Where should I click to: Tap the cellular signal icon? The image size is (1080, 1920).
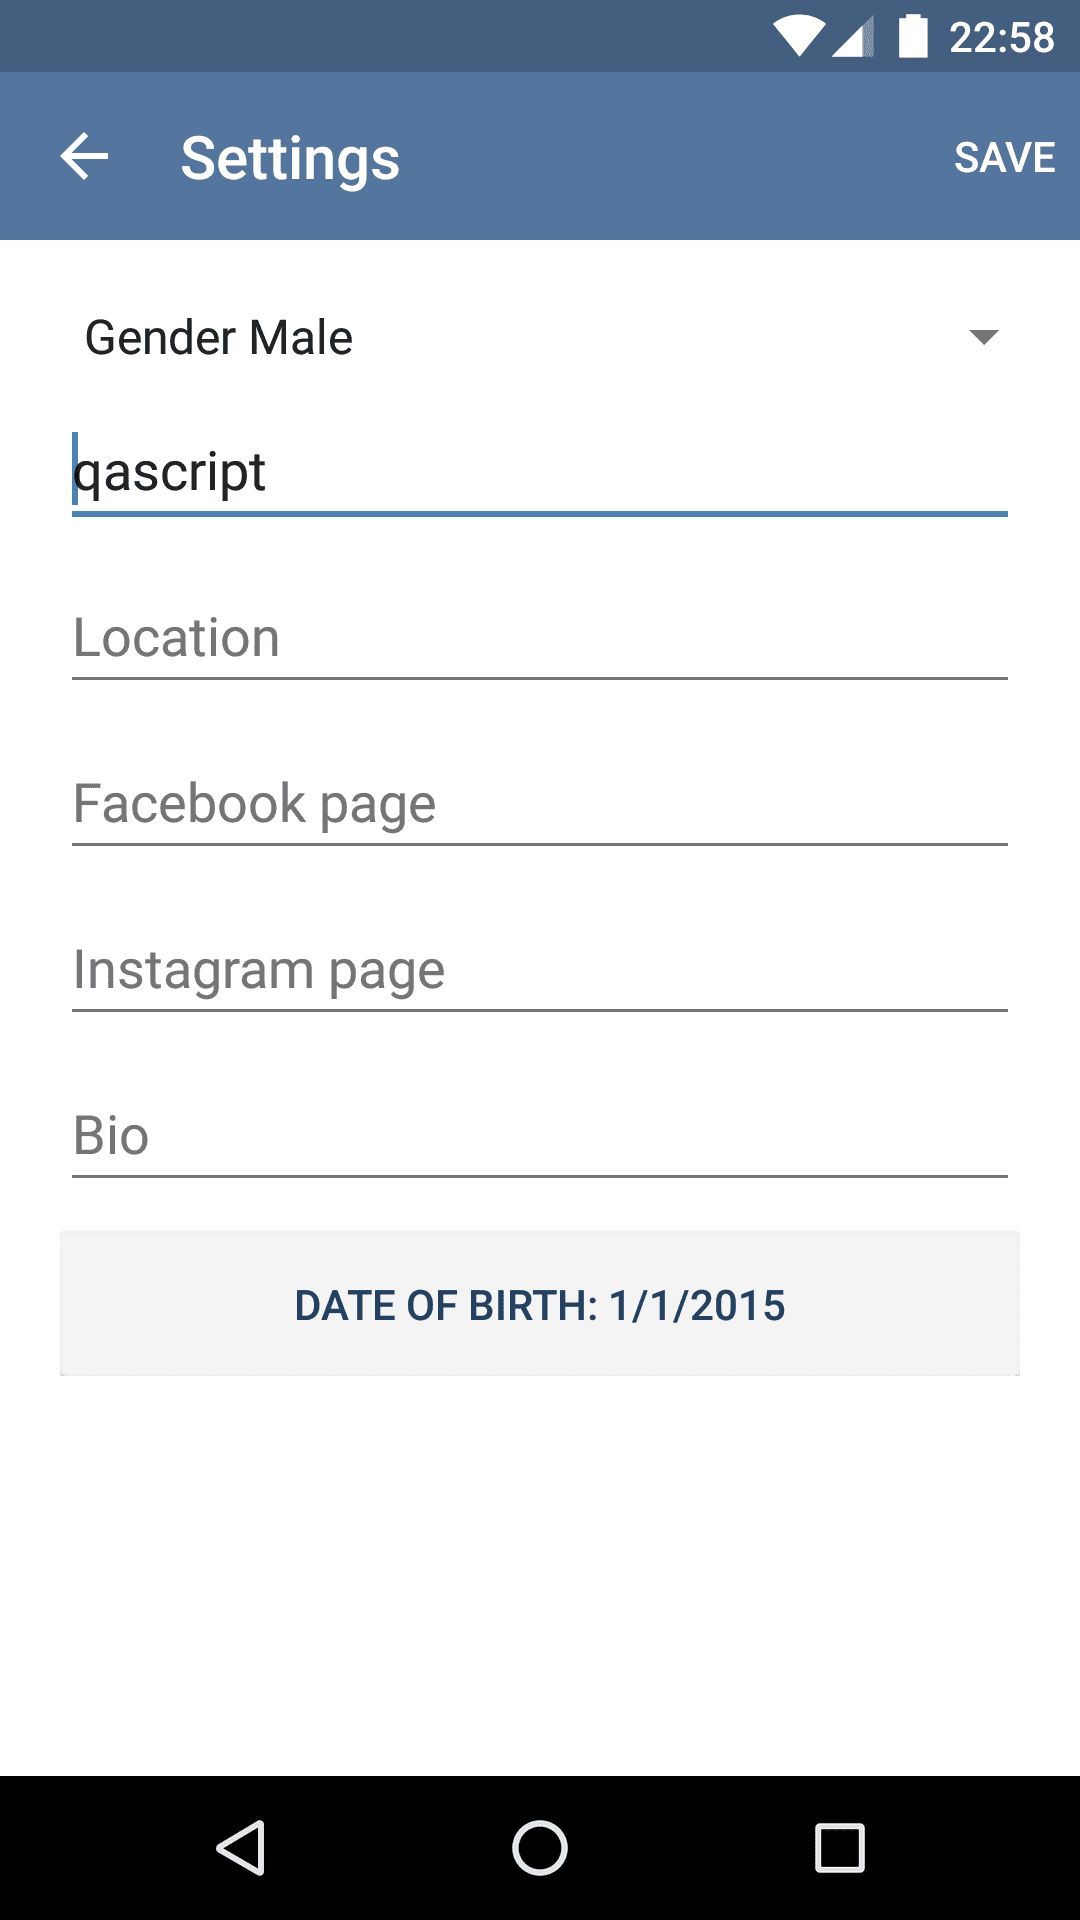point(853,37)
